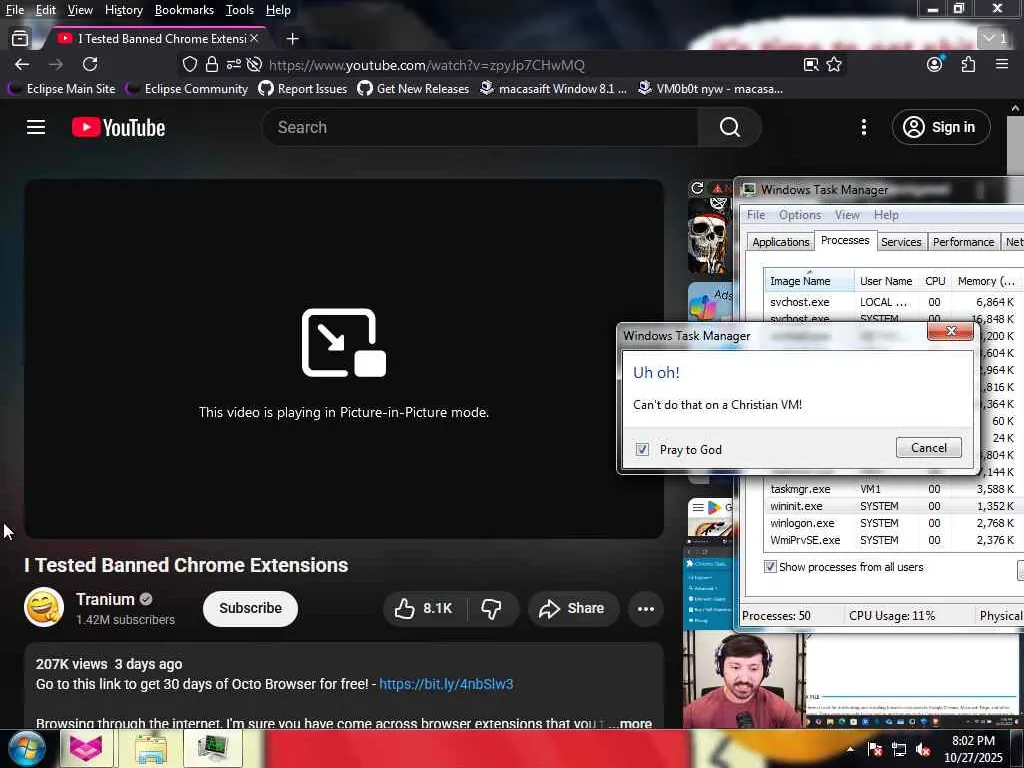The height and width of the screenshot is (768, 1024).
Task: Open the network tray icon
Action: 899,750
